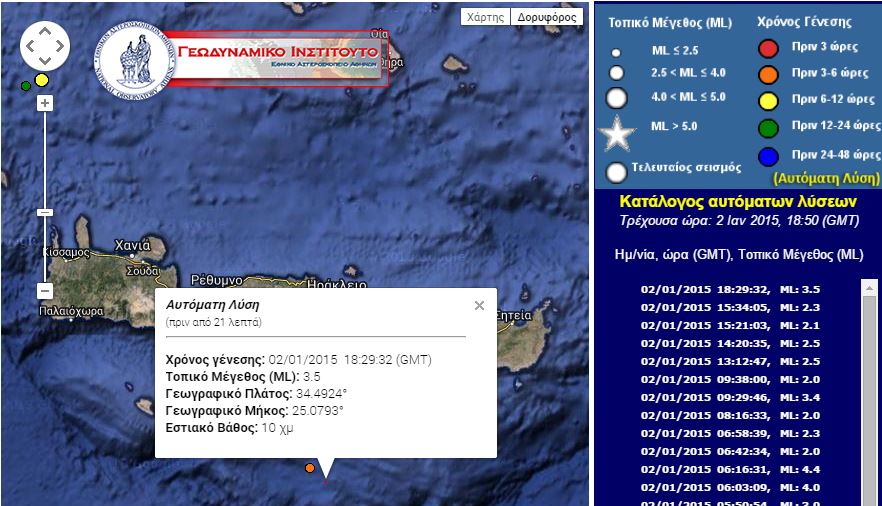Click the zoom slider handle

pos(44,212)
